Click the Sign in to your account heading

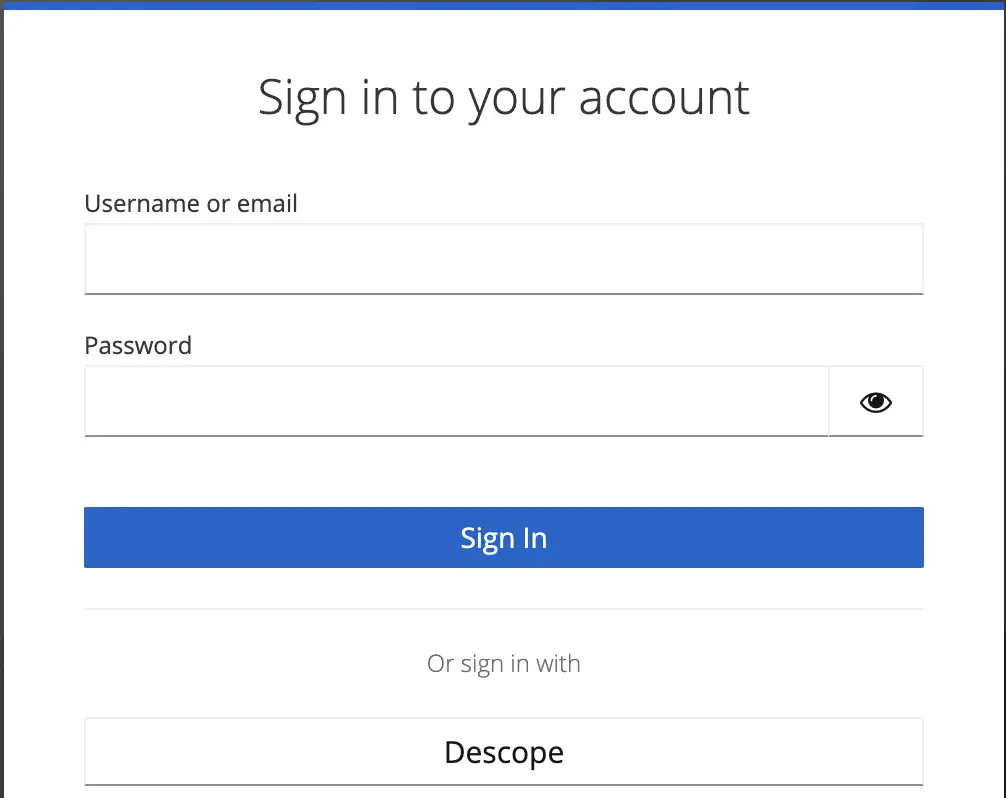coord(503,97)
